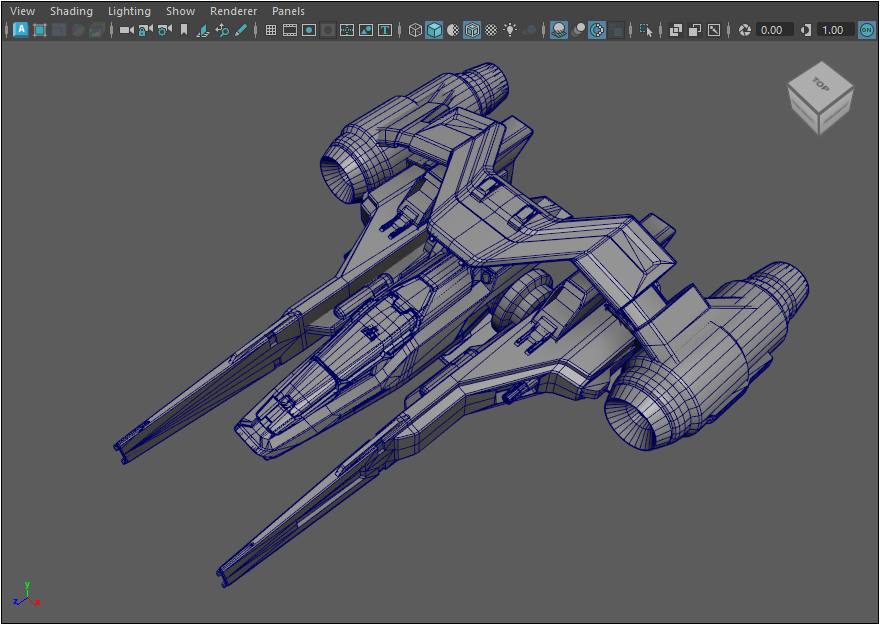880x625 pixels.
Task: Toggle the Film Gate overlay
Action: tap(290, 30)
